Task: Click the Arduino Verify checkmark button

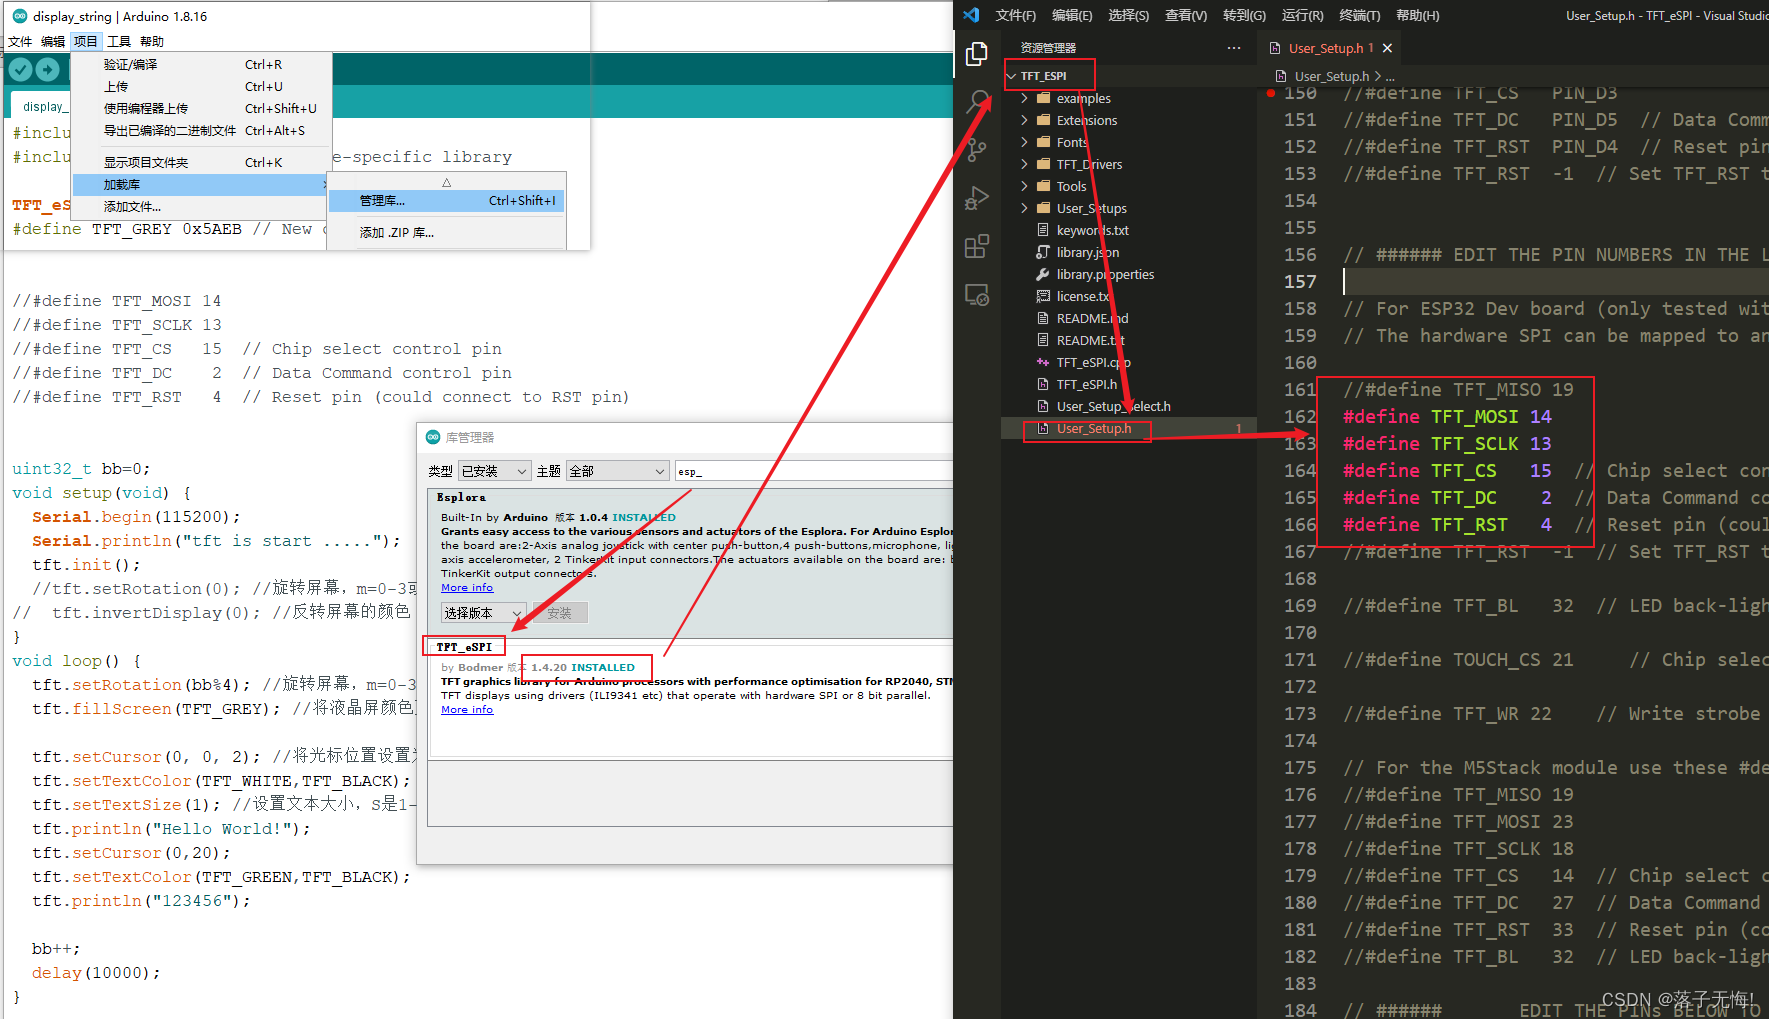Action: [x=20, y=69]
